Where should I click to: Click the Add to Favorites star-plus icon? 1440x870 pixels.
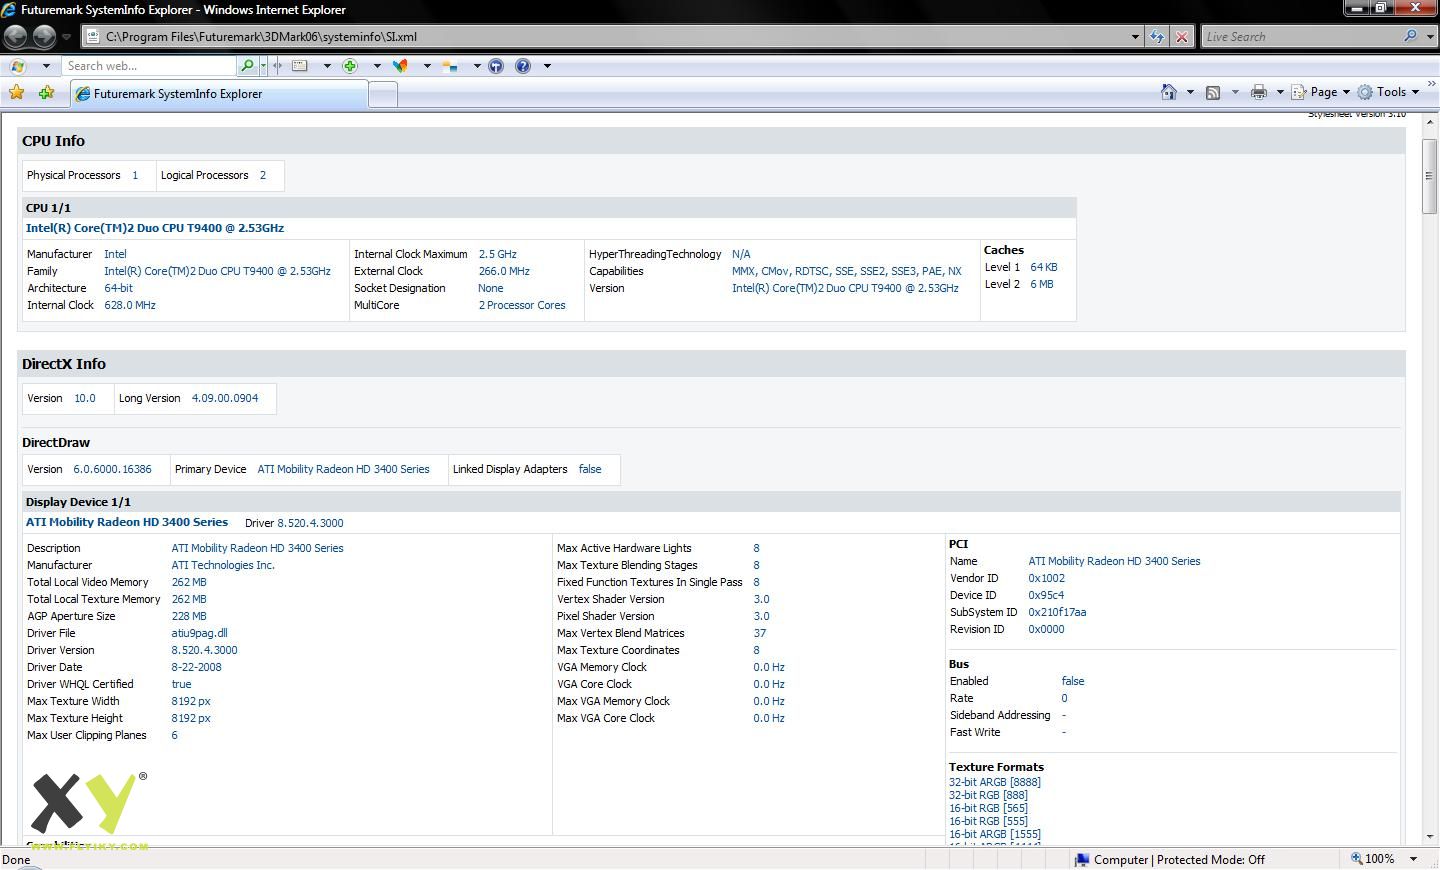click(46, 92)
